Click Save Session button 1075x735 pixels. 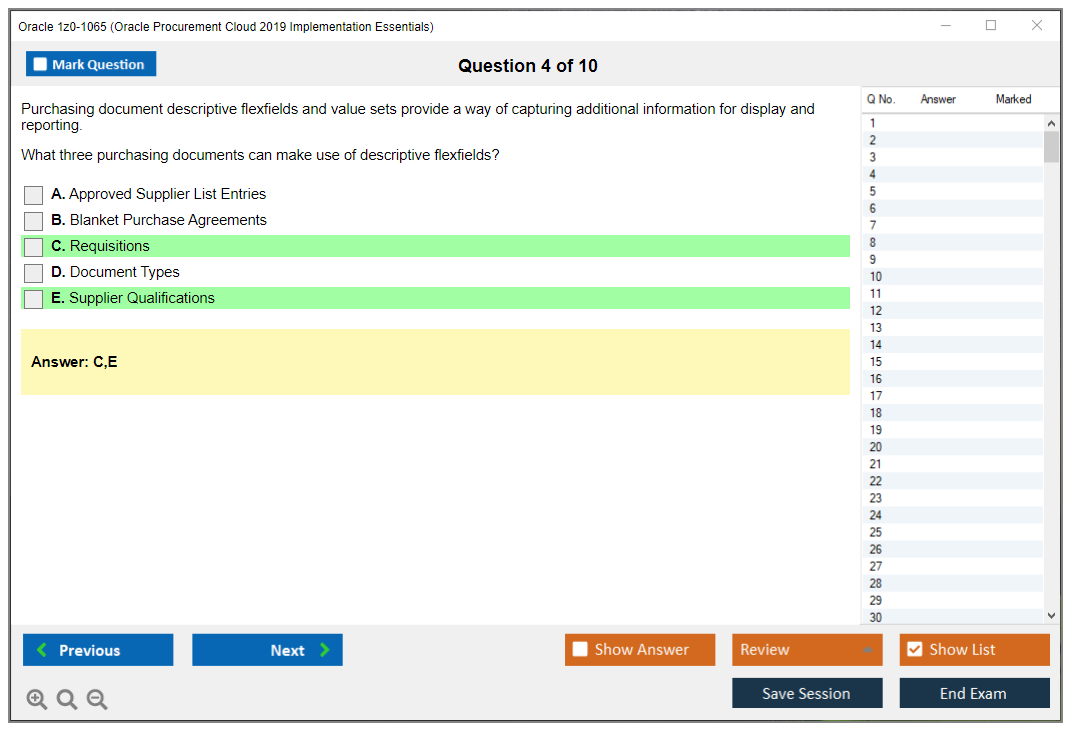(807, 694)
